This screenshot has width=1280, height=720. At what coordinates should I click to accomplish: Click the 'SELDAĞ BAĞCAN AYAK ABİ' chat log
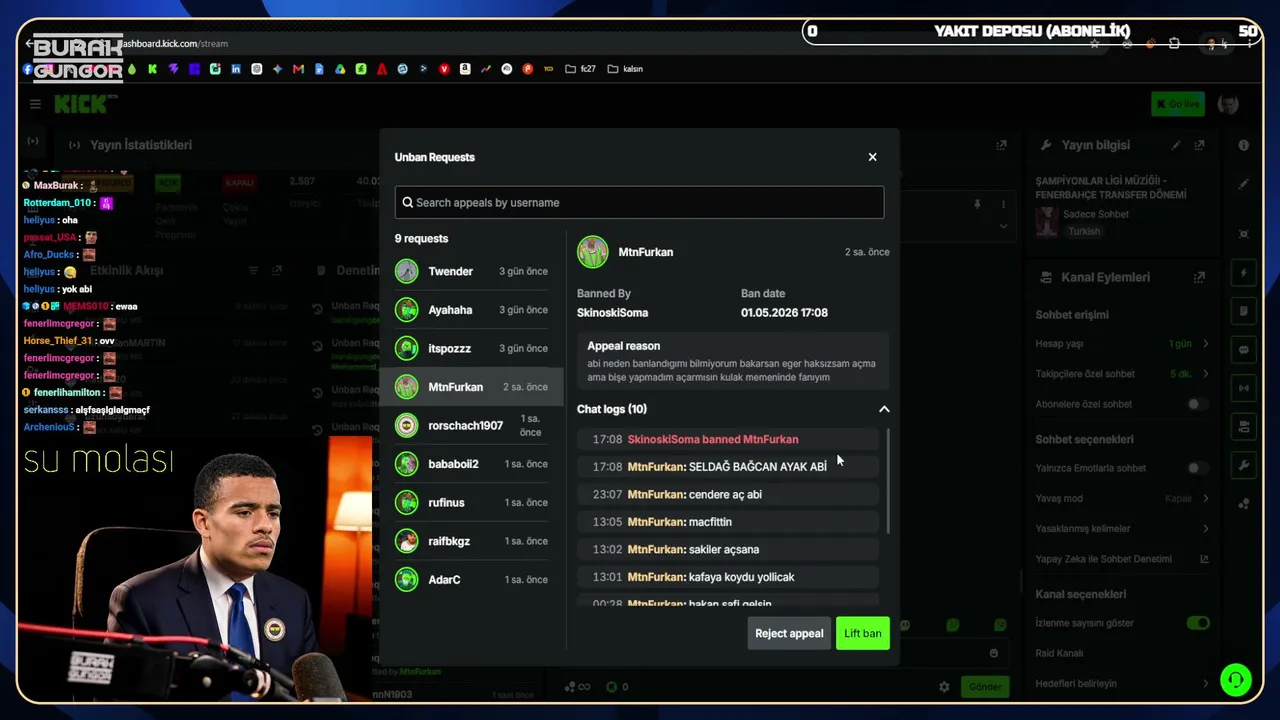(x=728, y=467)
